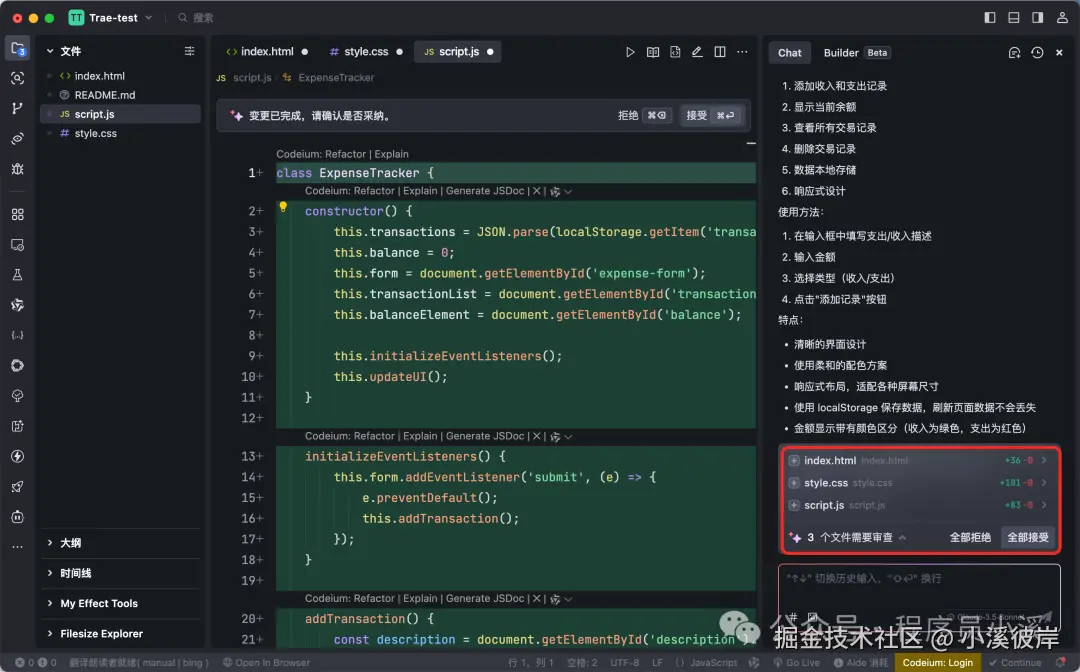Split the editor using the split-pane icon
Screen dimensions: 1080x672
point(719,51)
